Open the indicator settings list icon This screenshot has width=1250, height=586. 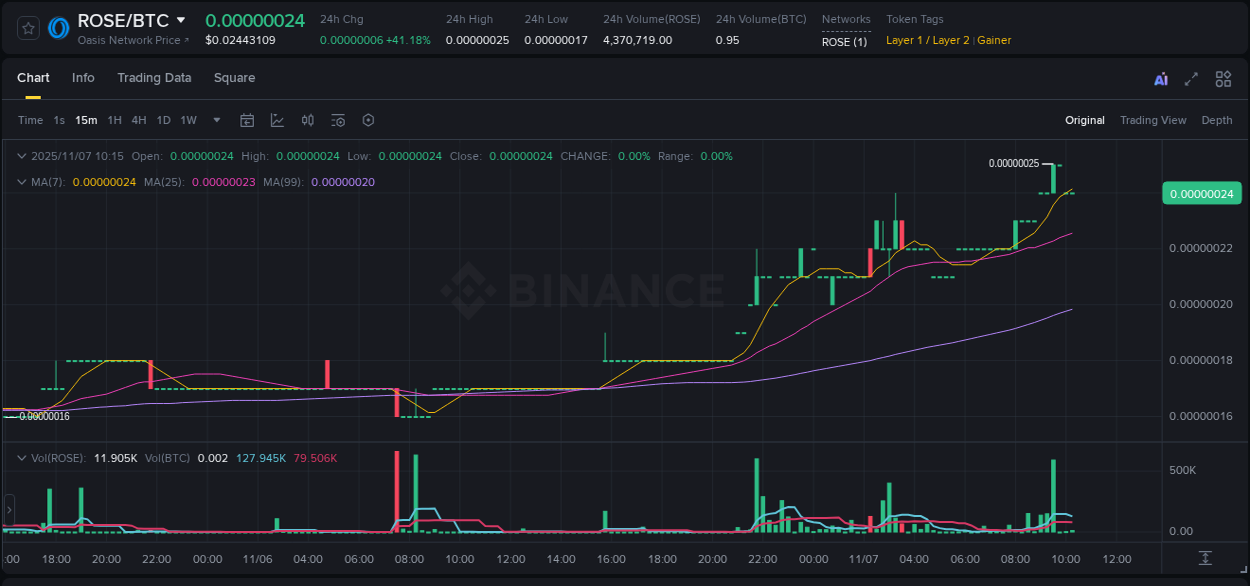point(338,120)
